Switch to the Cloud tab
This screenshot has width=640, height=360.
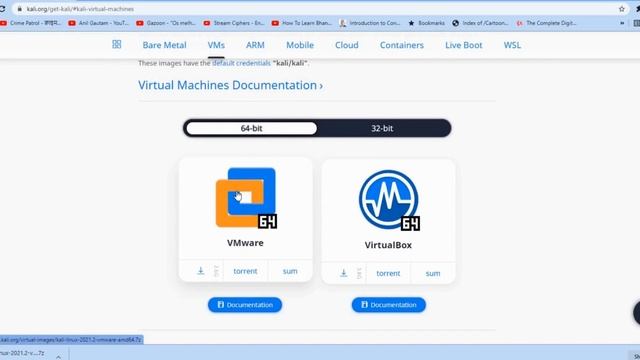tap(347, 45)
